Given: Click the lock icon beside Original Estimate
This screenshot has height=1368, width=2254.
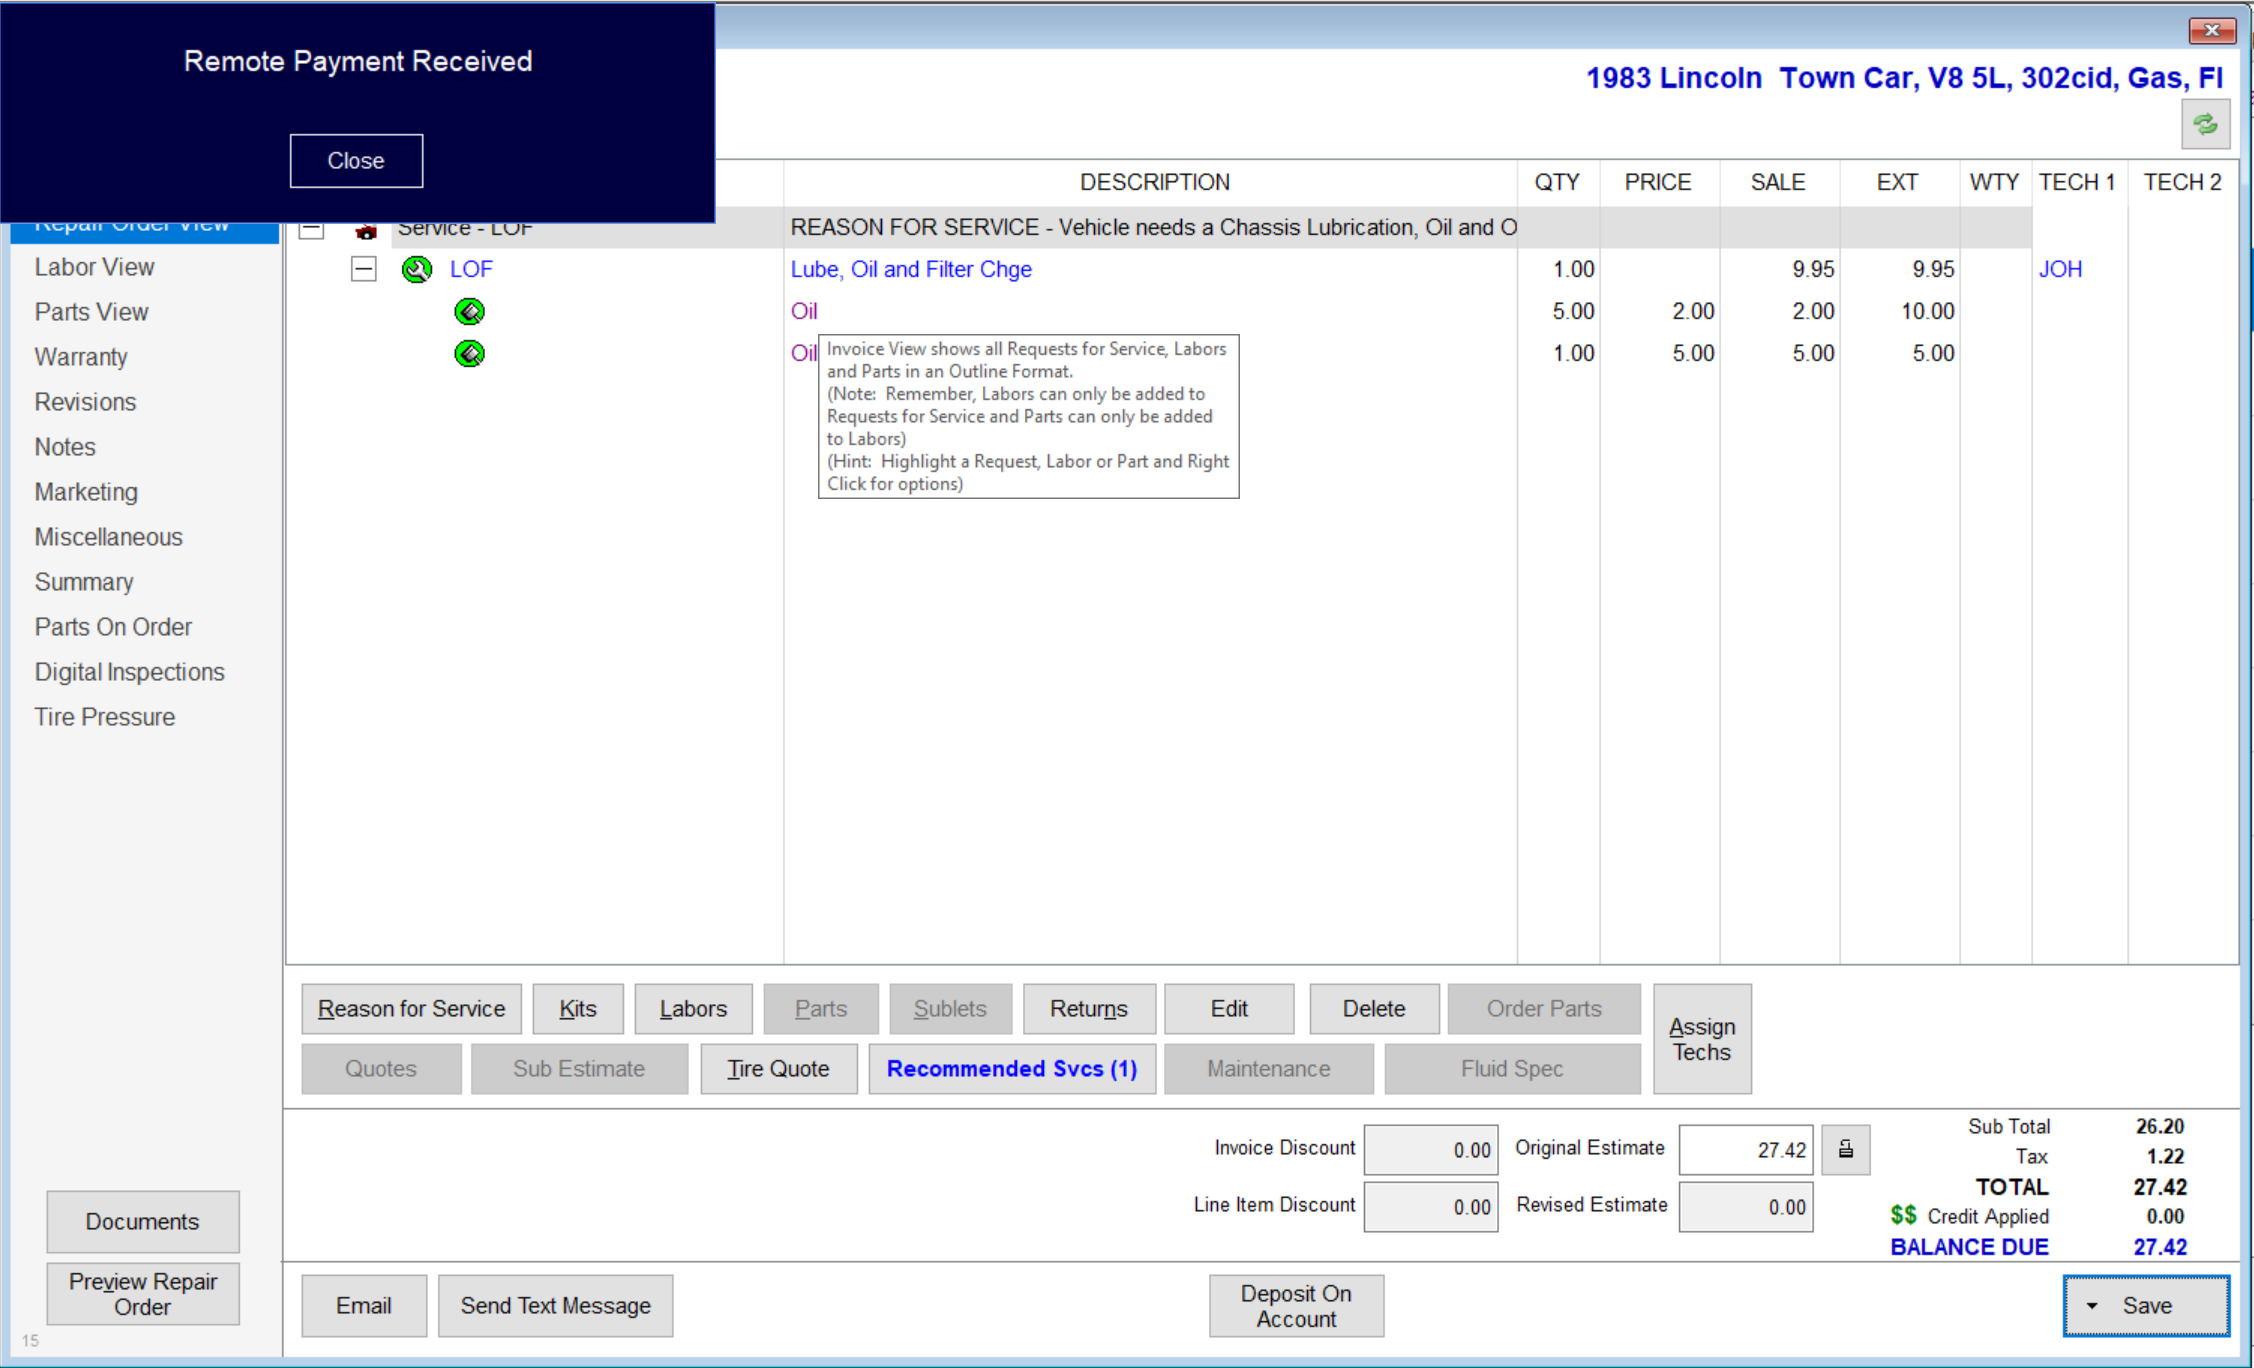Looking at the screenshot, I should point(1845,1150).
